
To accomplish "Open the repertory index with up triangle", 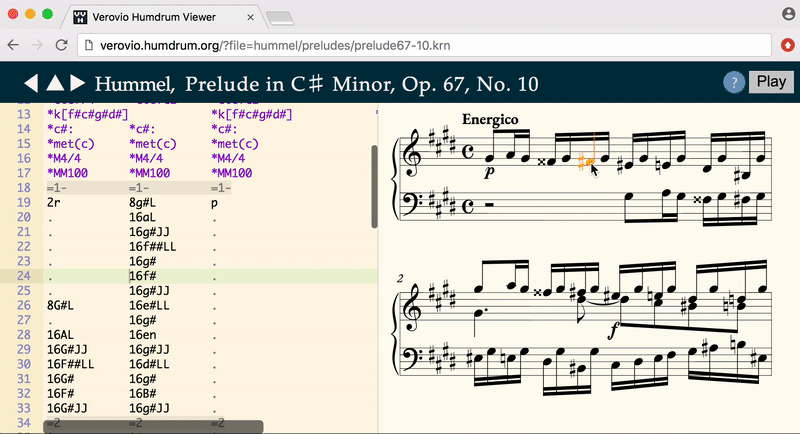I will [x=55, y=83].
